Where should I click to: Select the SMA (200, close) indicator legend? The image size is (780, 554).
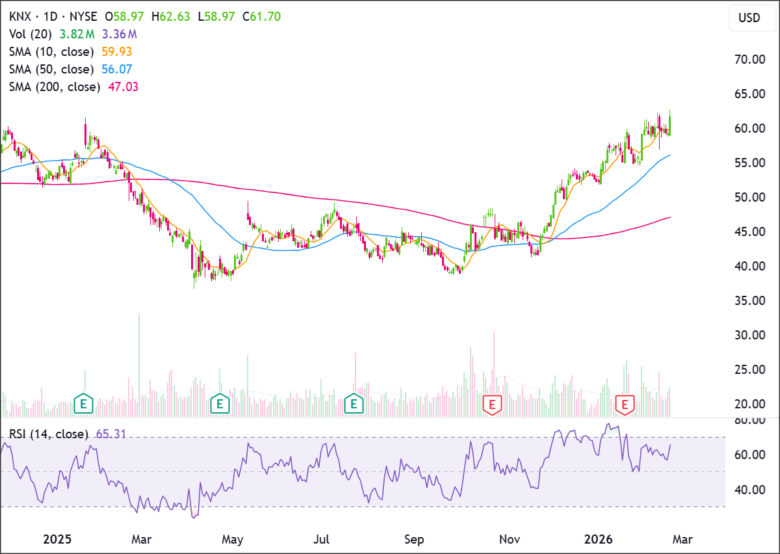pos(53,88)
